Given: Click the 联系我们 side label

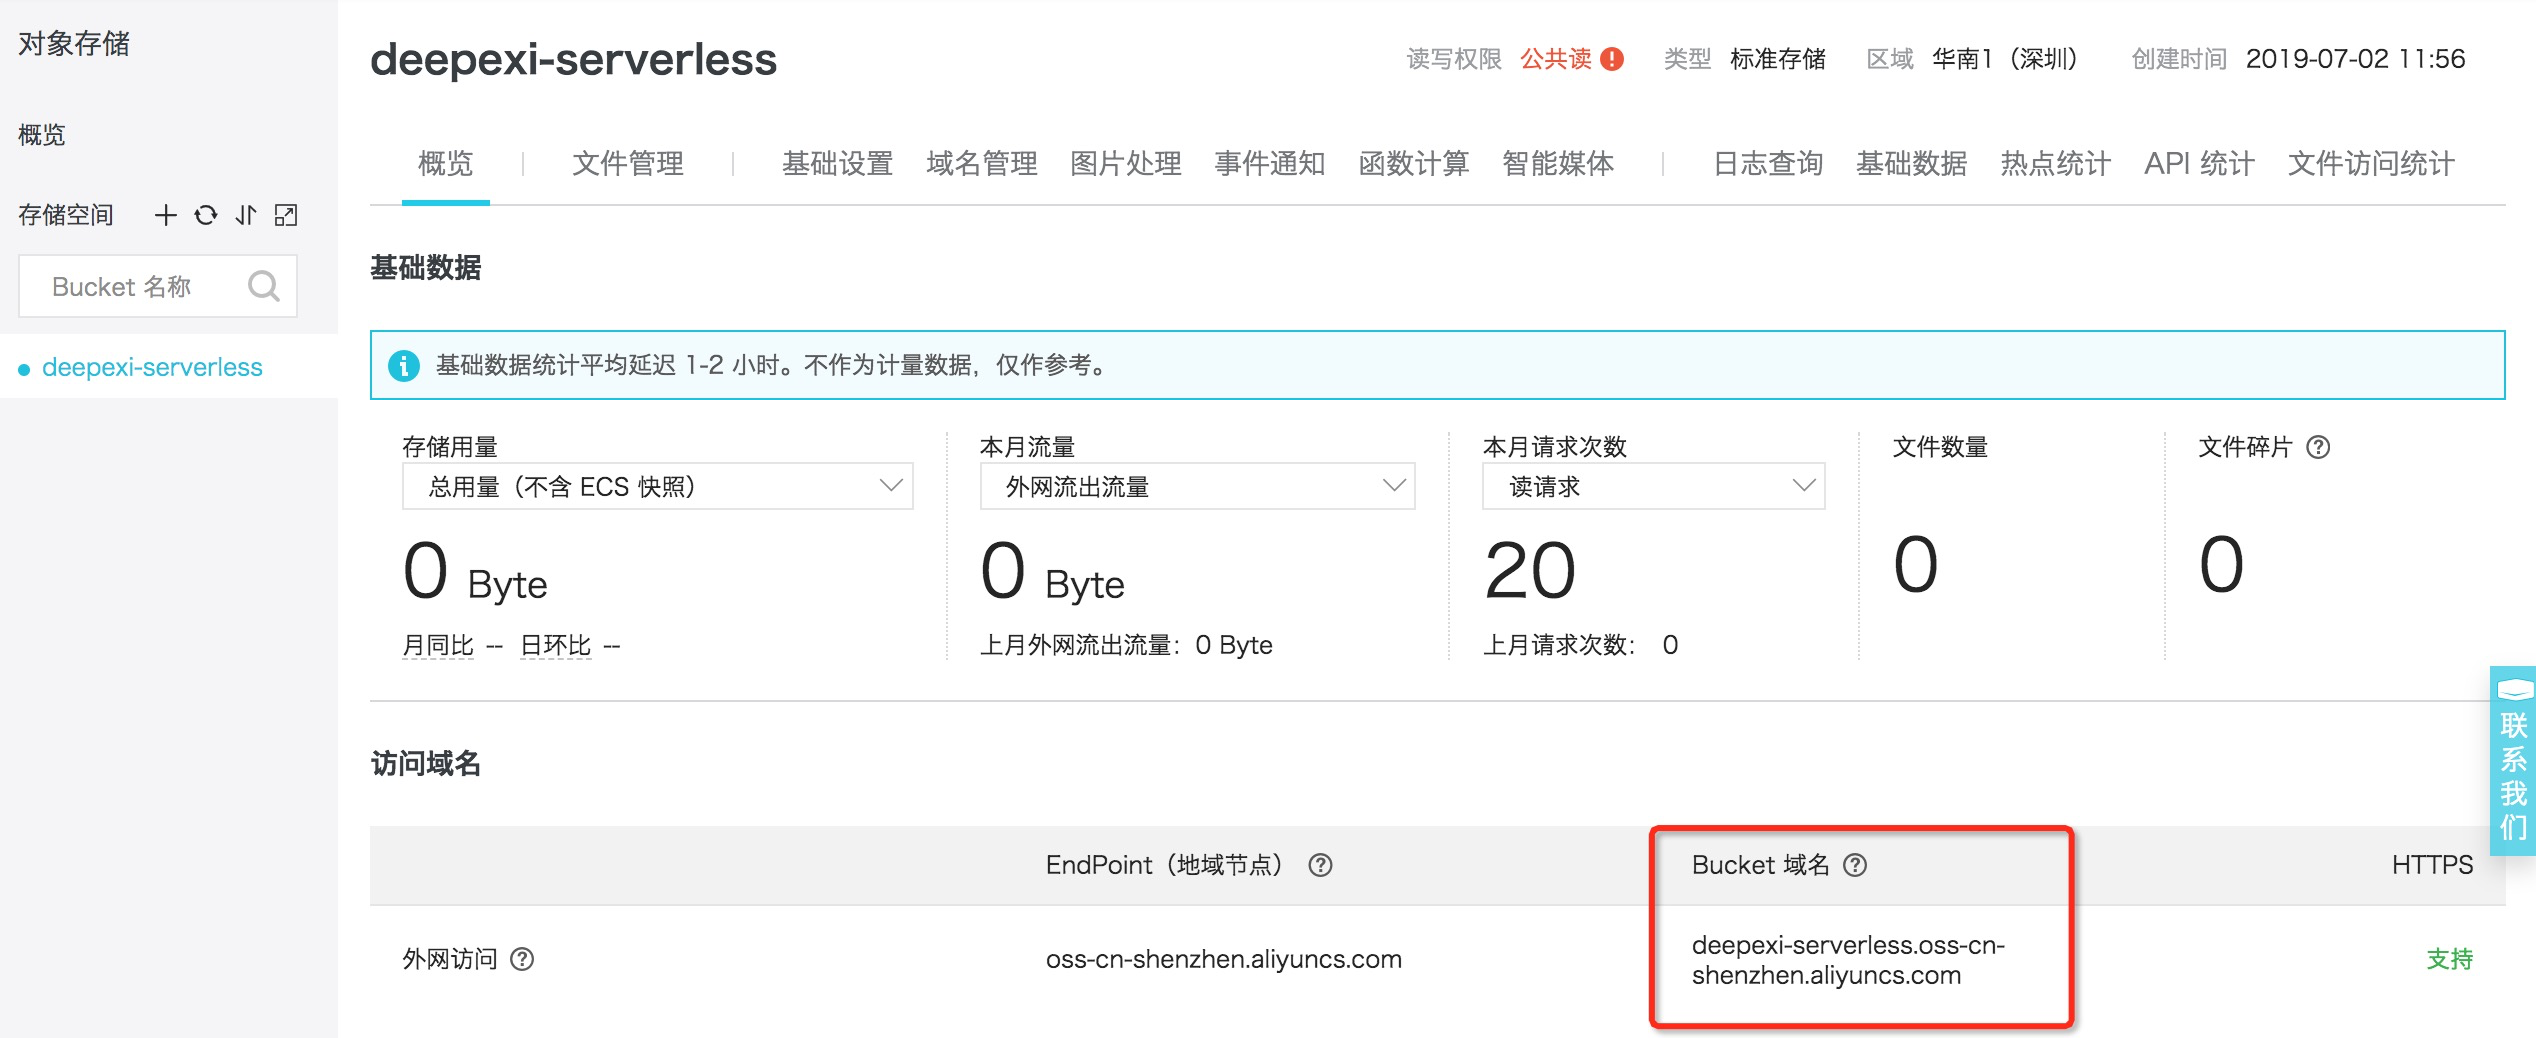Looking at the screenshot, I should coord(2514,777).
